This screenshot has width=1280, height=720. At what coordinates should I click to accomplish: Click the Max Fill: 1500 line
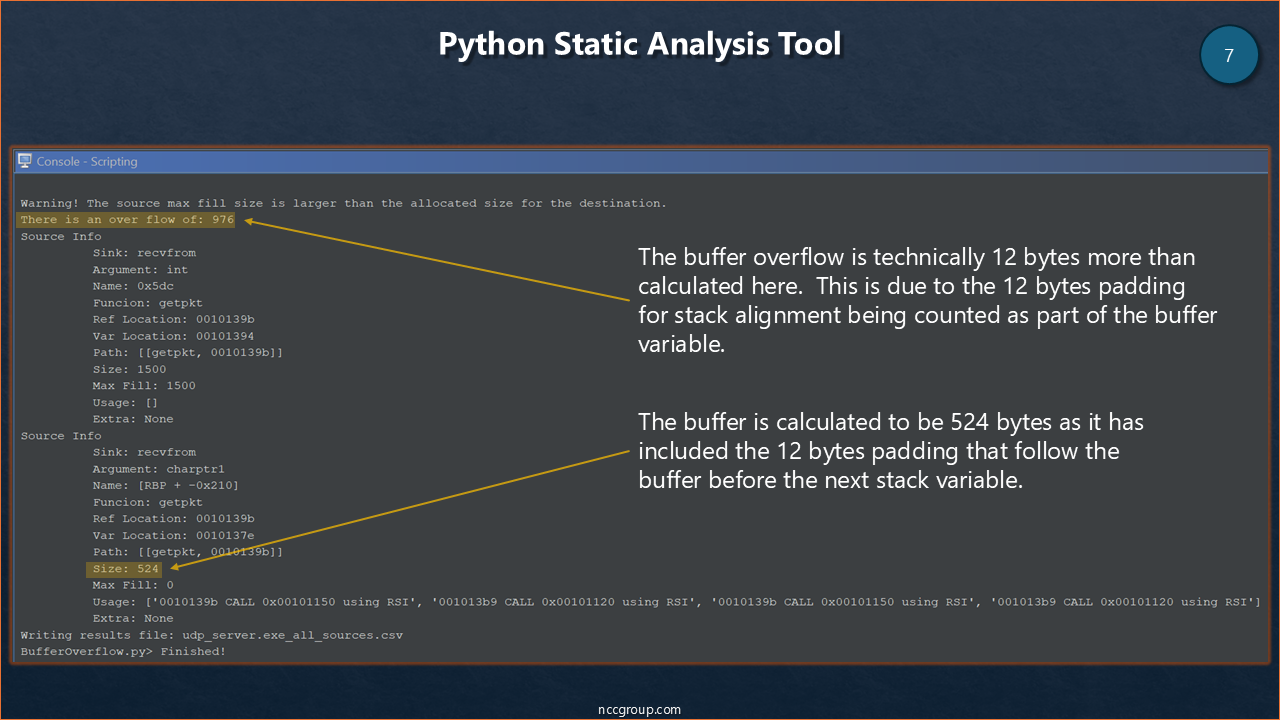144,386
